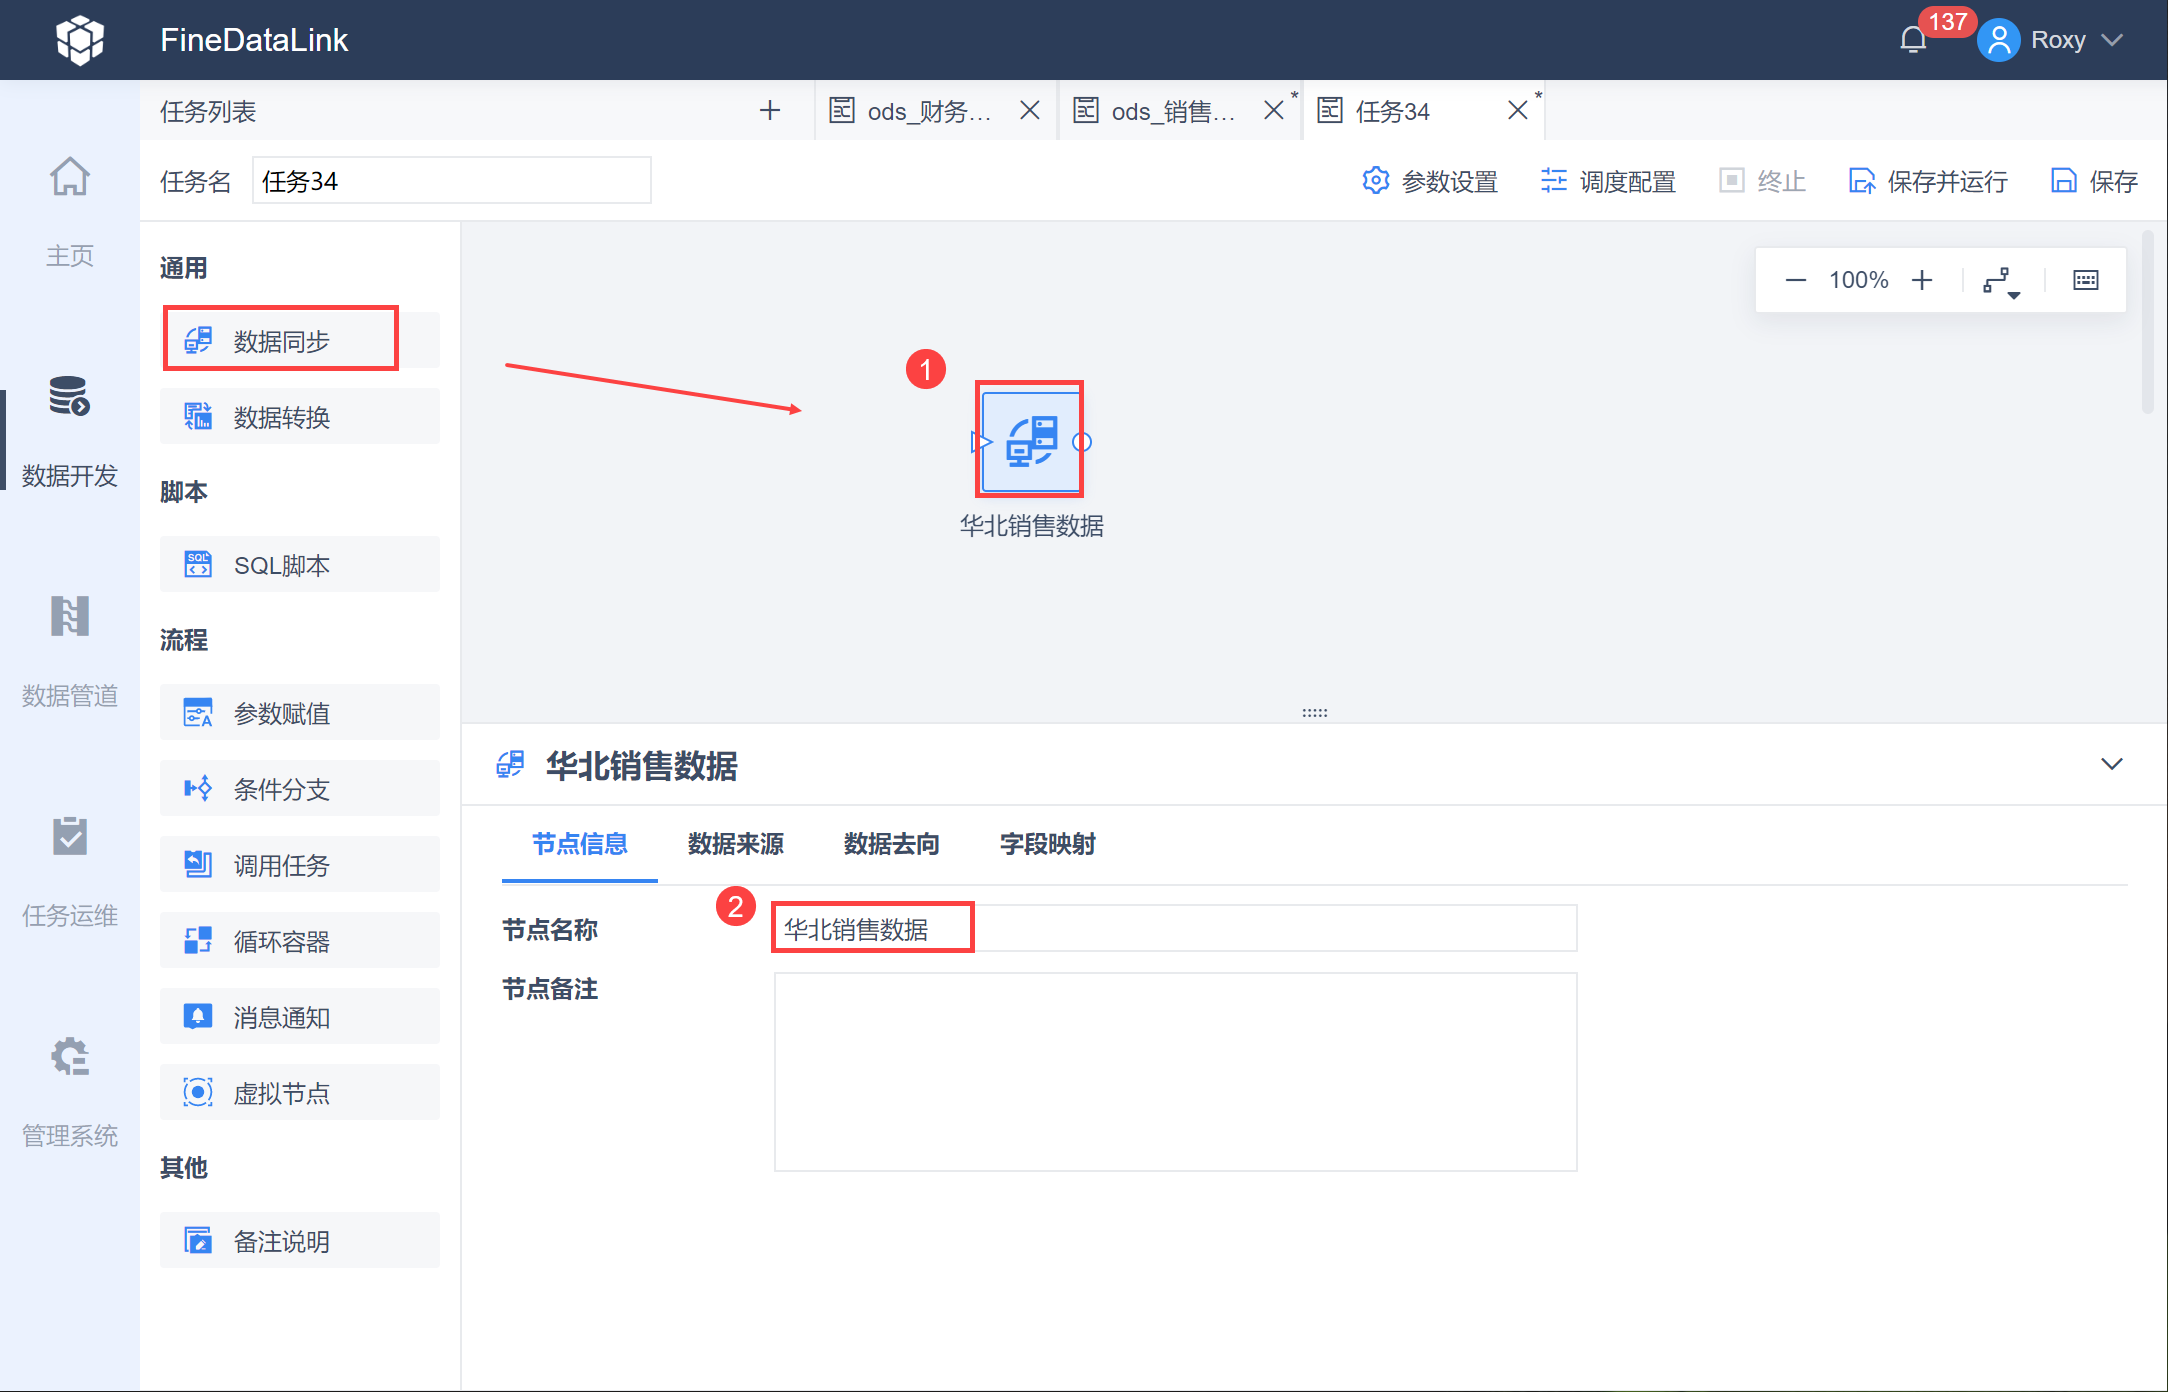Open 数据管道 in the sidebar
The height and width of the screenshot is (1392, 2168).
69,617
